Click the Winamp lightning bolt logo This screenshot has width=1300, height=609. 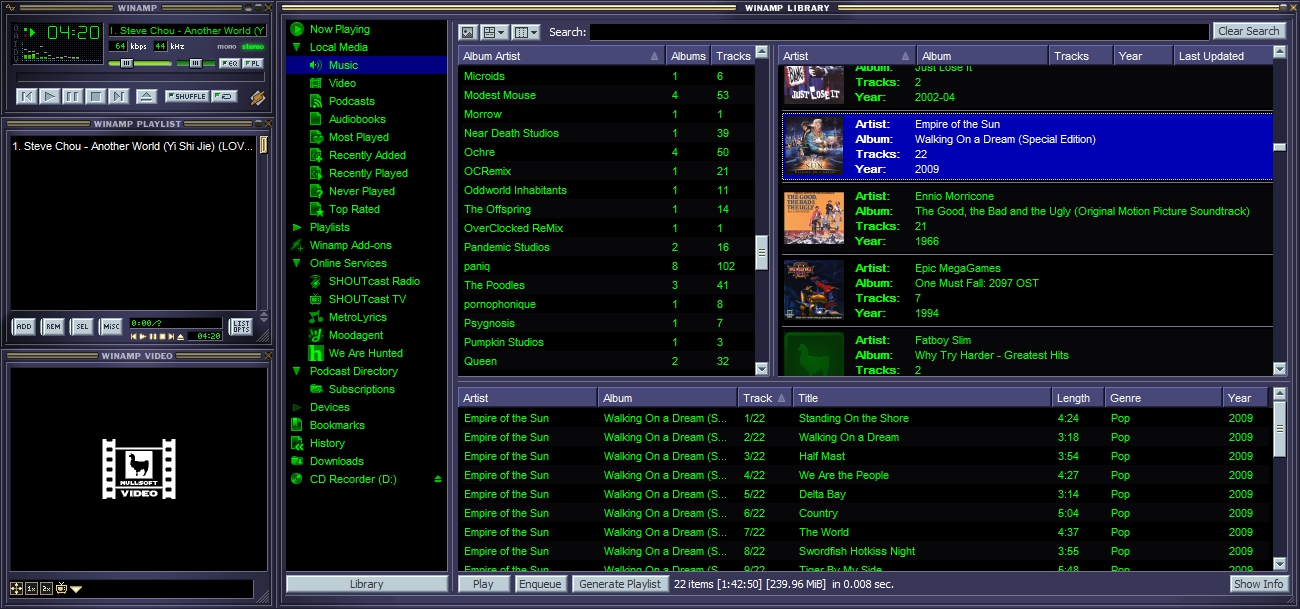click(x=257, y=97)
